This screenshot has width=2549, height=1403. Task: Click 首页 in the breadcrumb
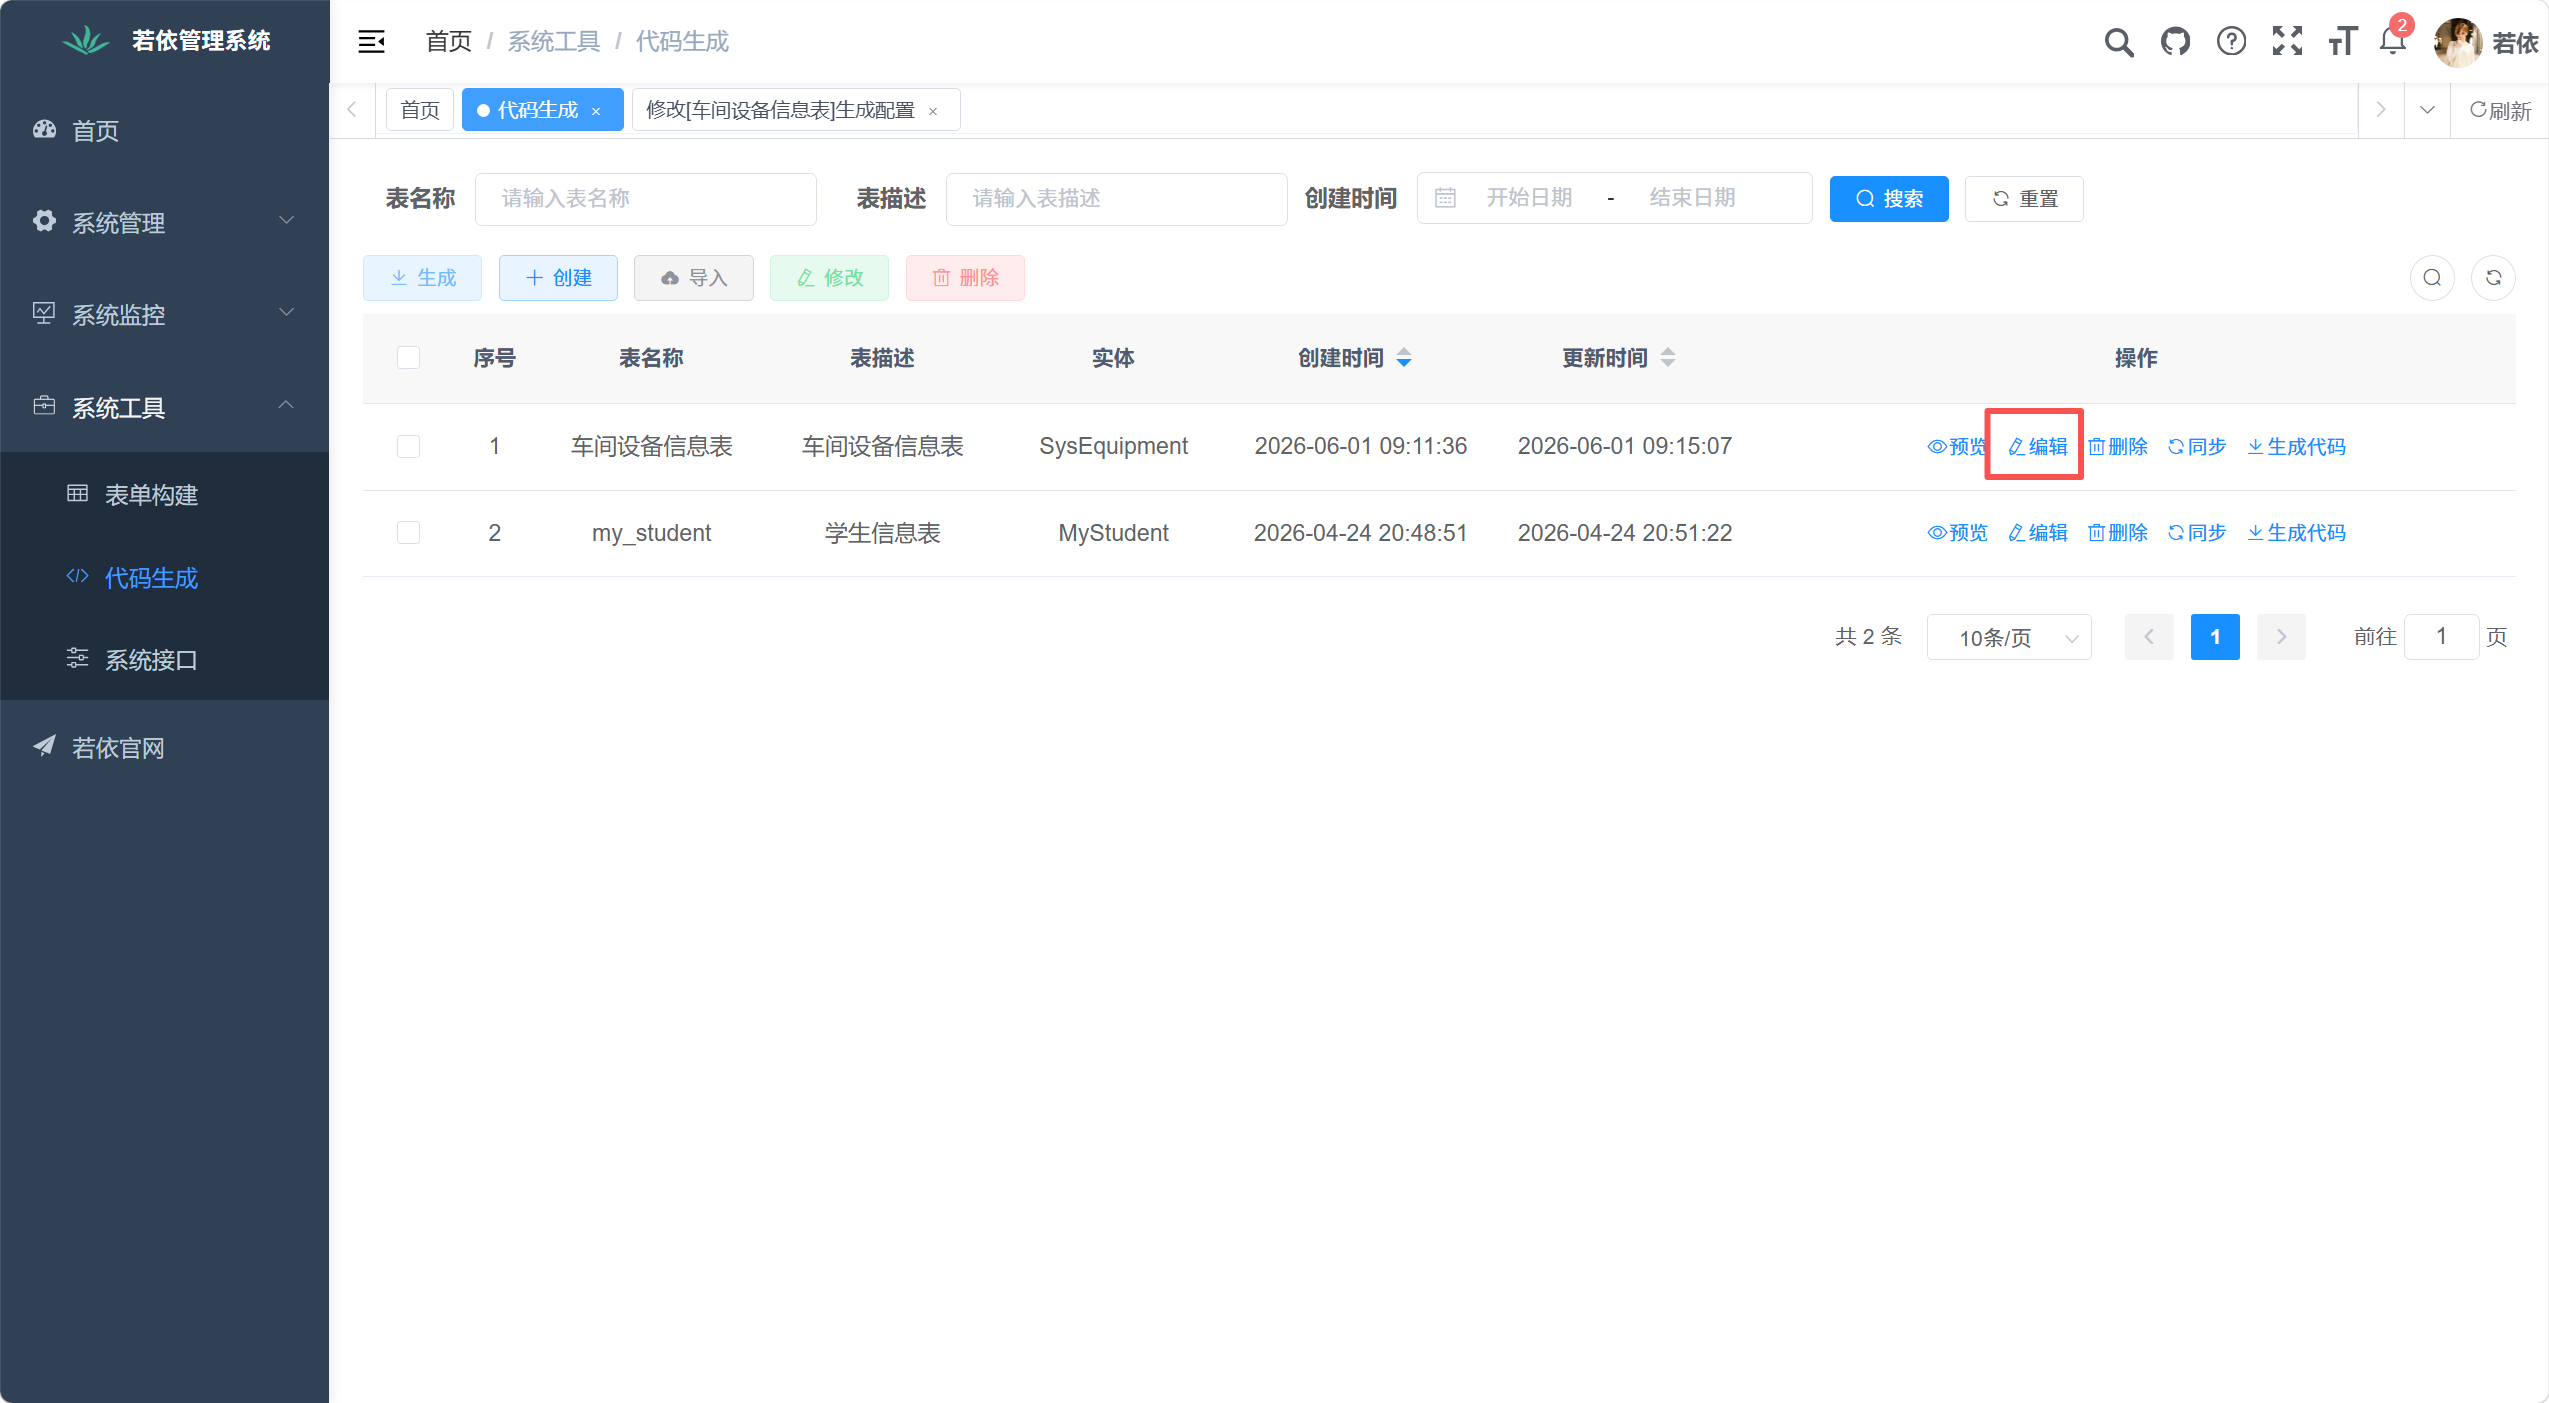coord(448,41)
